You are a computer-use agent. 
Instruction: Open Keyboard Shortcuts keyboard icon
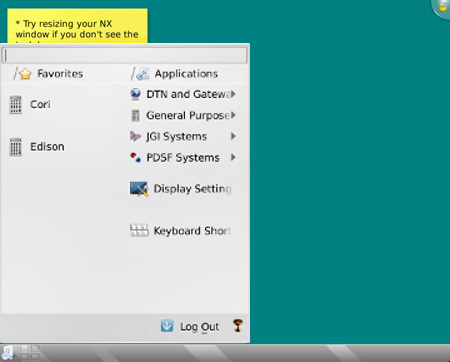(139, 231)
